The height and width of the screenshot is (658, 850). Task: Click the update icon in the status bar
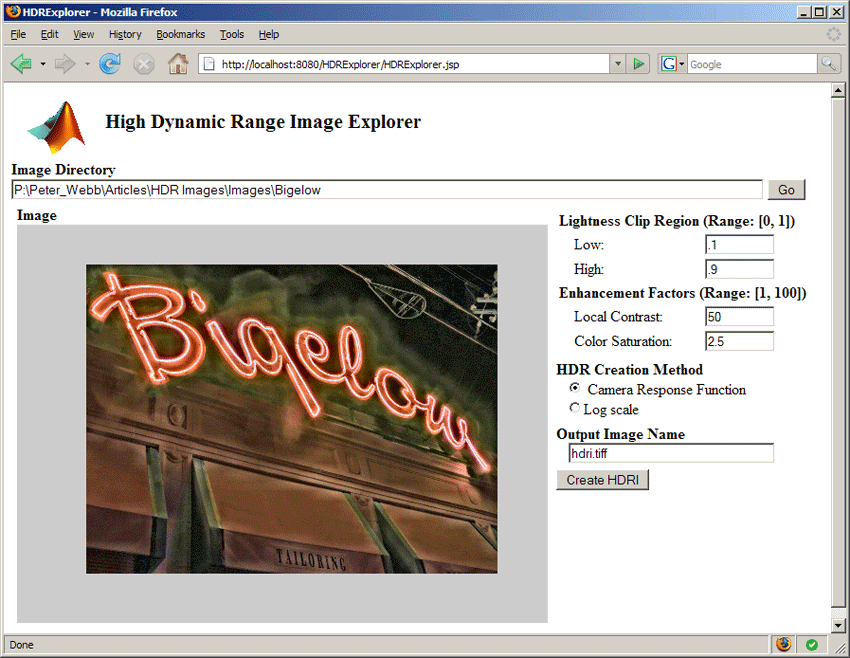click(x=785, y=644)
